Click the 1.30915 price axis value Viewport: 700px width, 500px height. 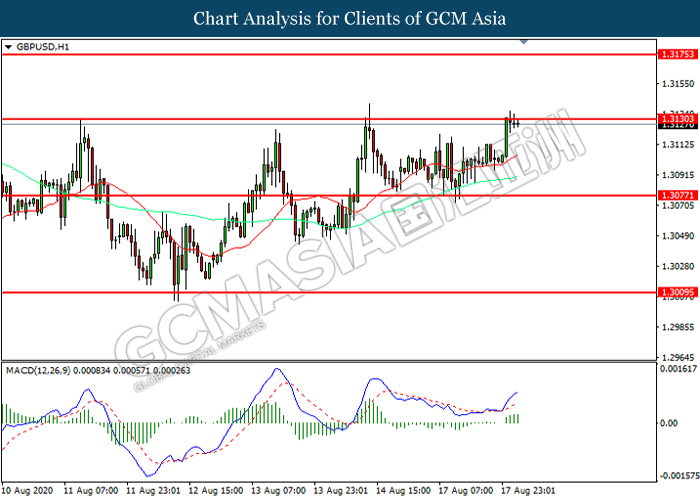coord(678,175)
